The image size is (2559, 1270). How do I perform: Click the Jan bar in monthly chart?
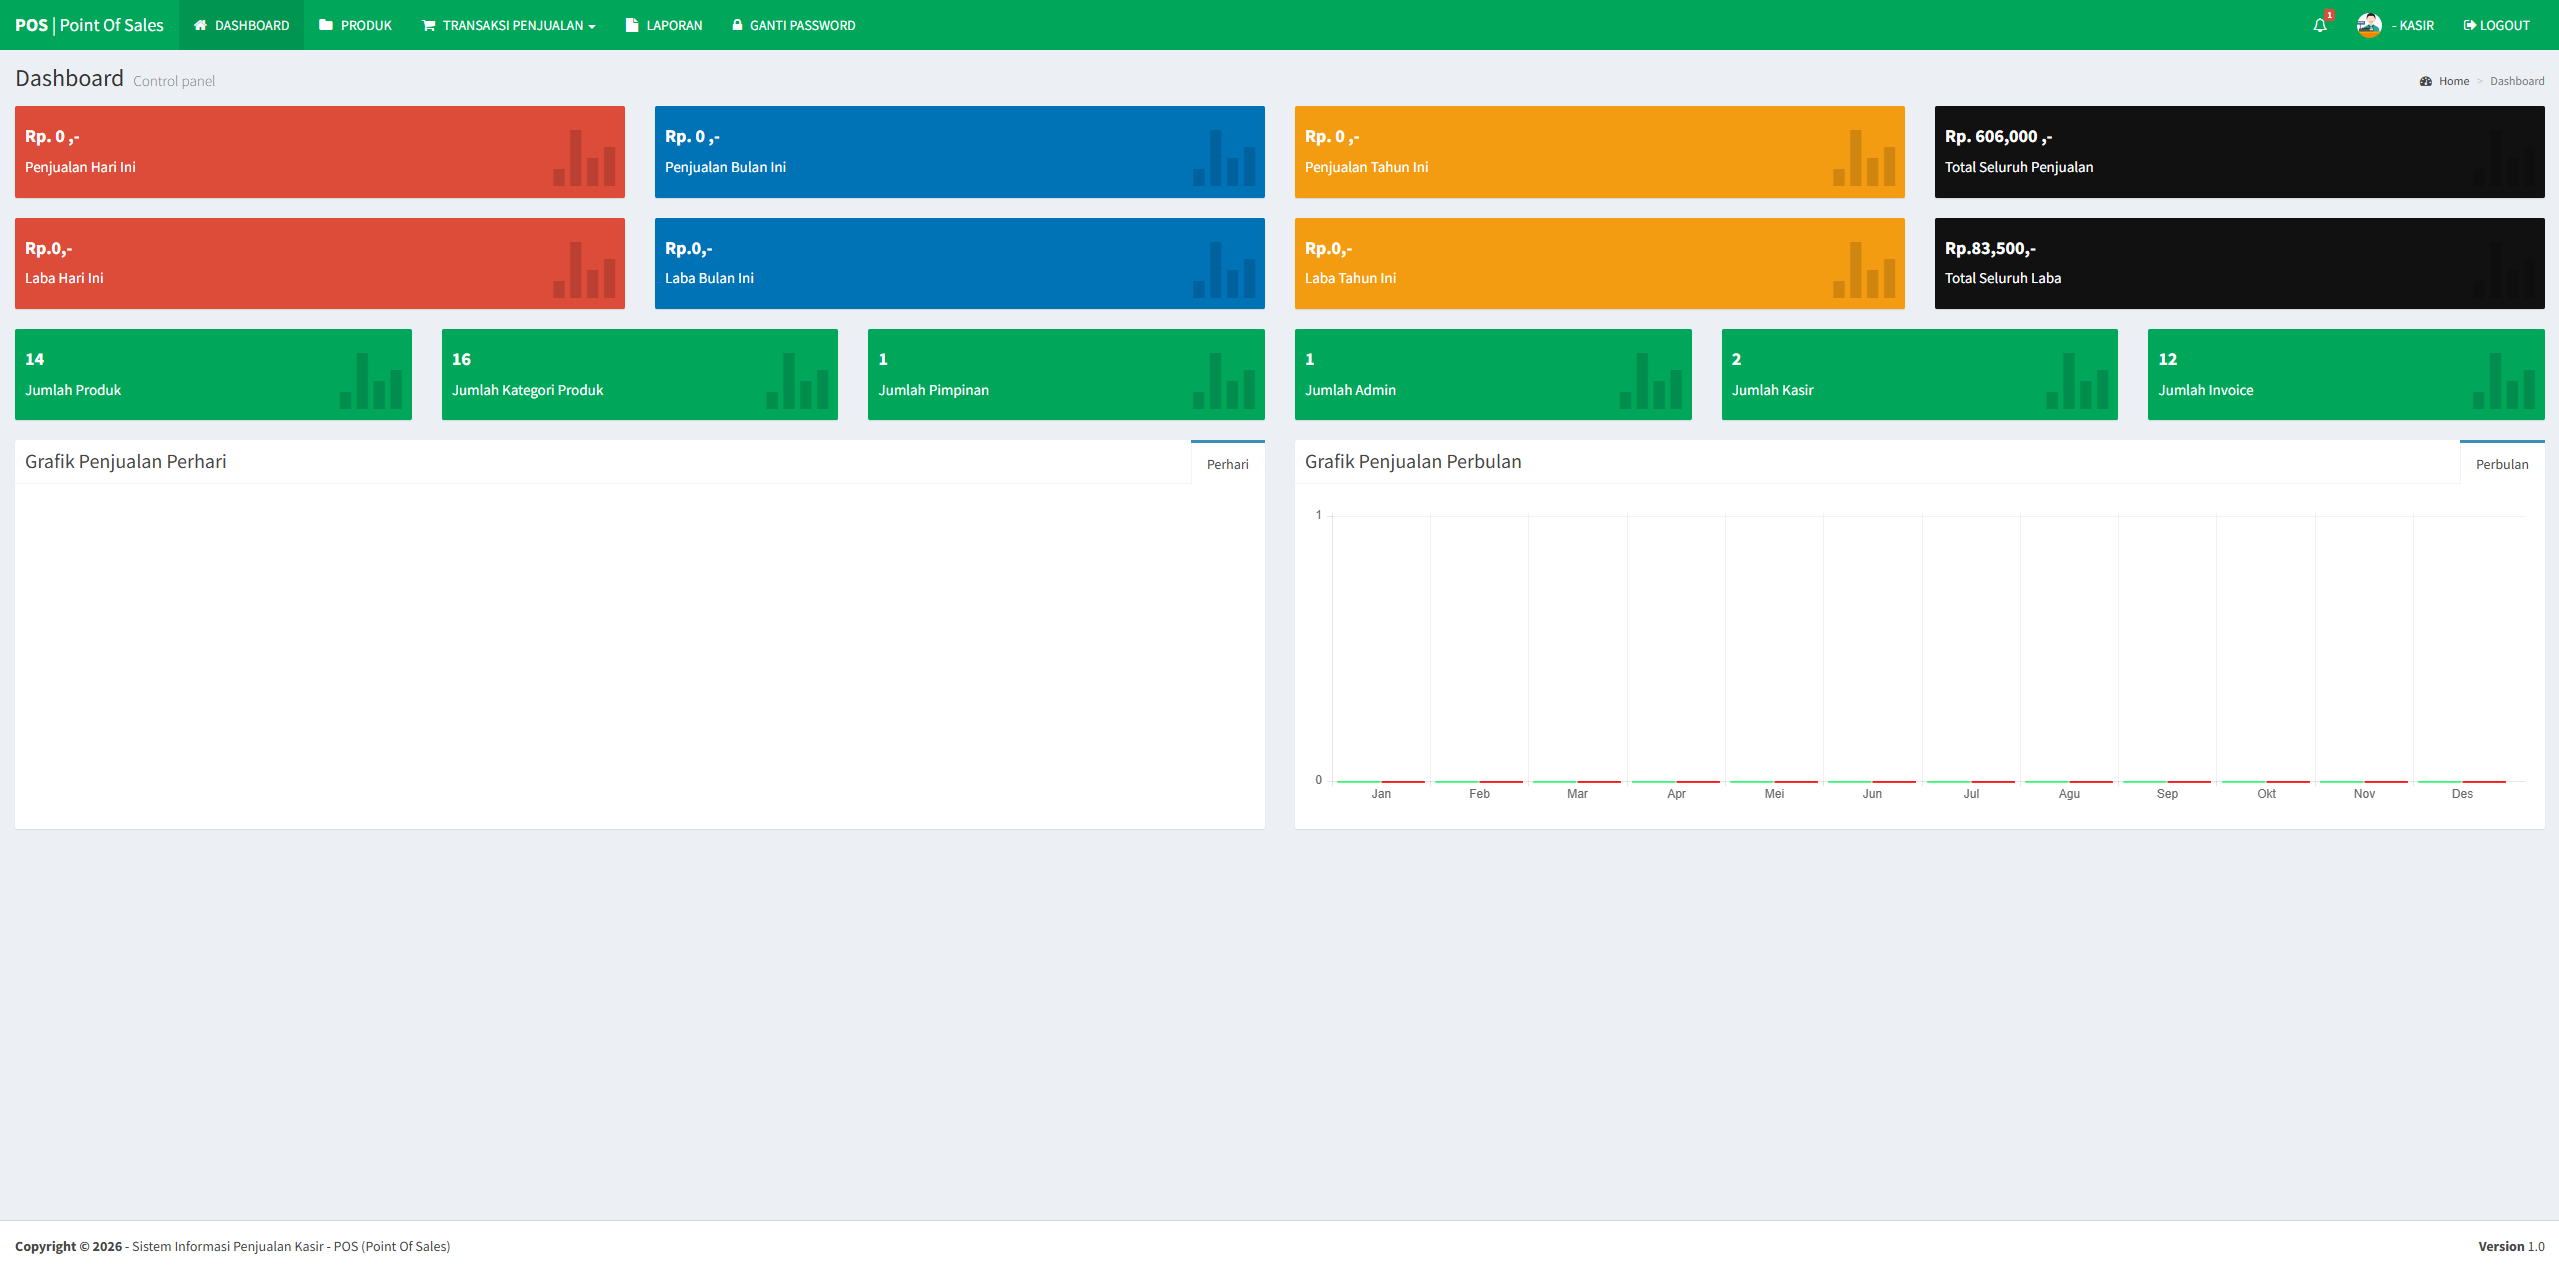pos(1380,781)
